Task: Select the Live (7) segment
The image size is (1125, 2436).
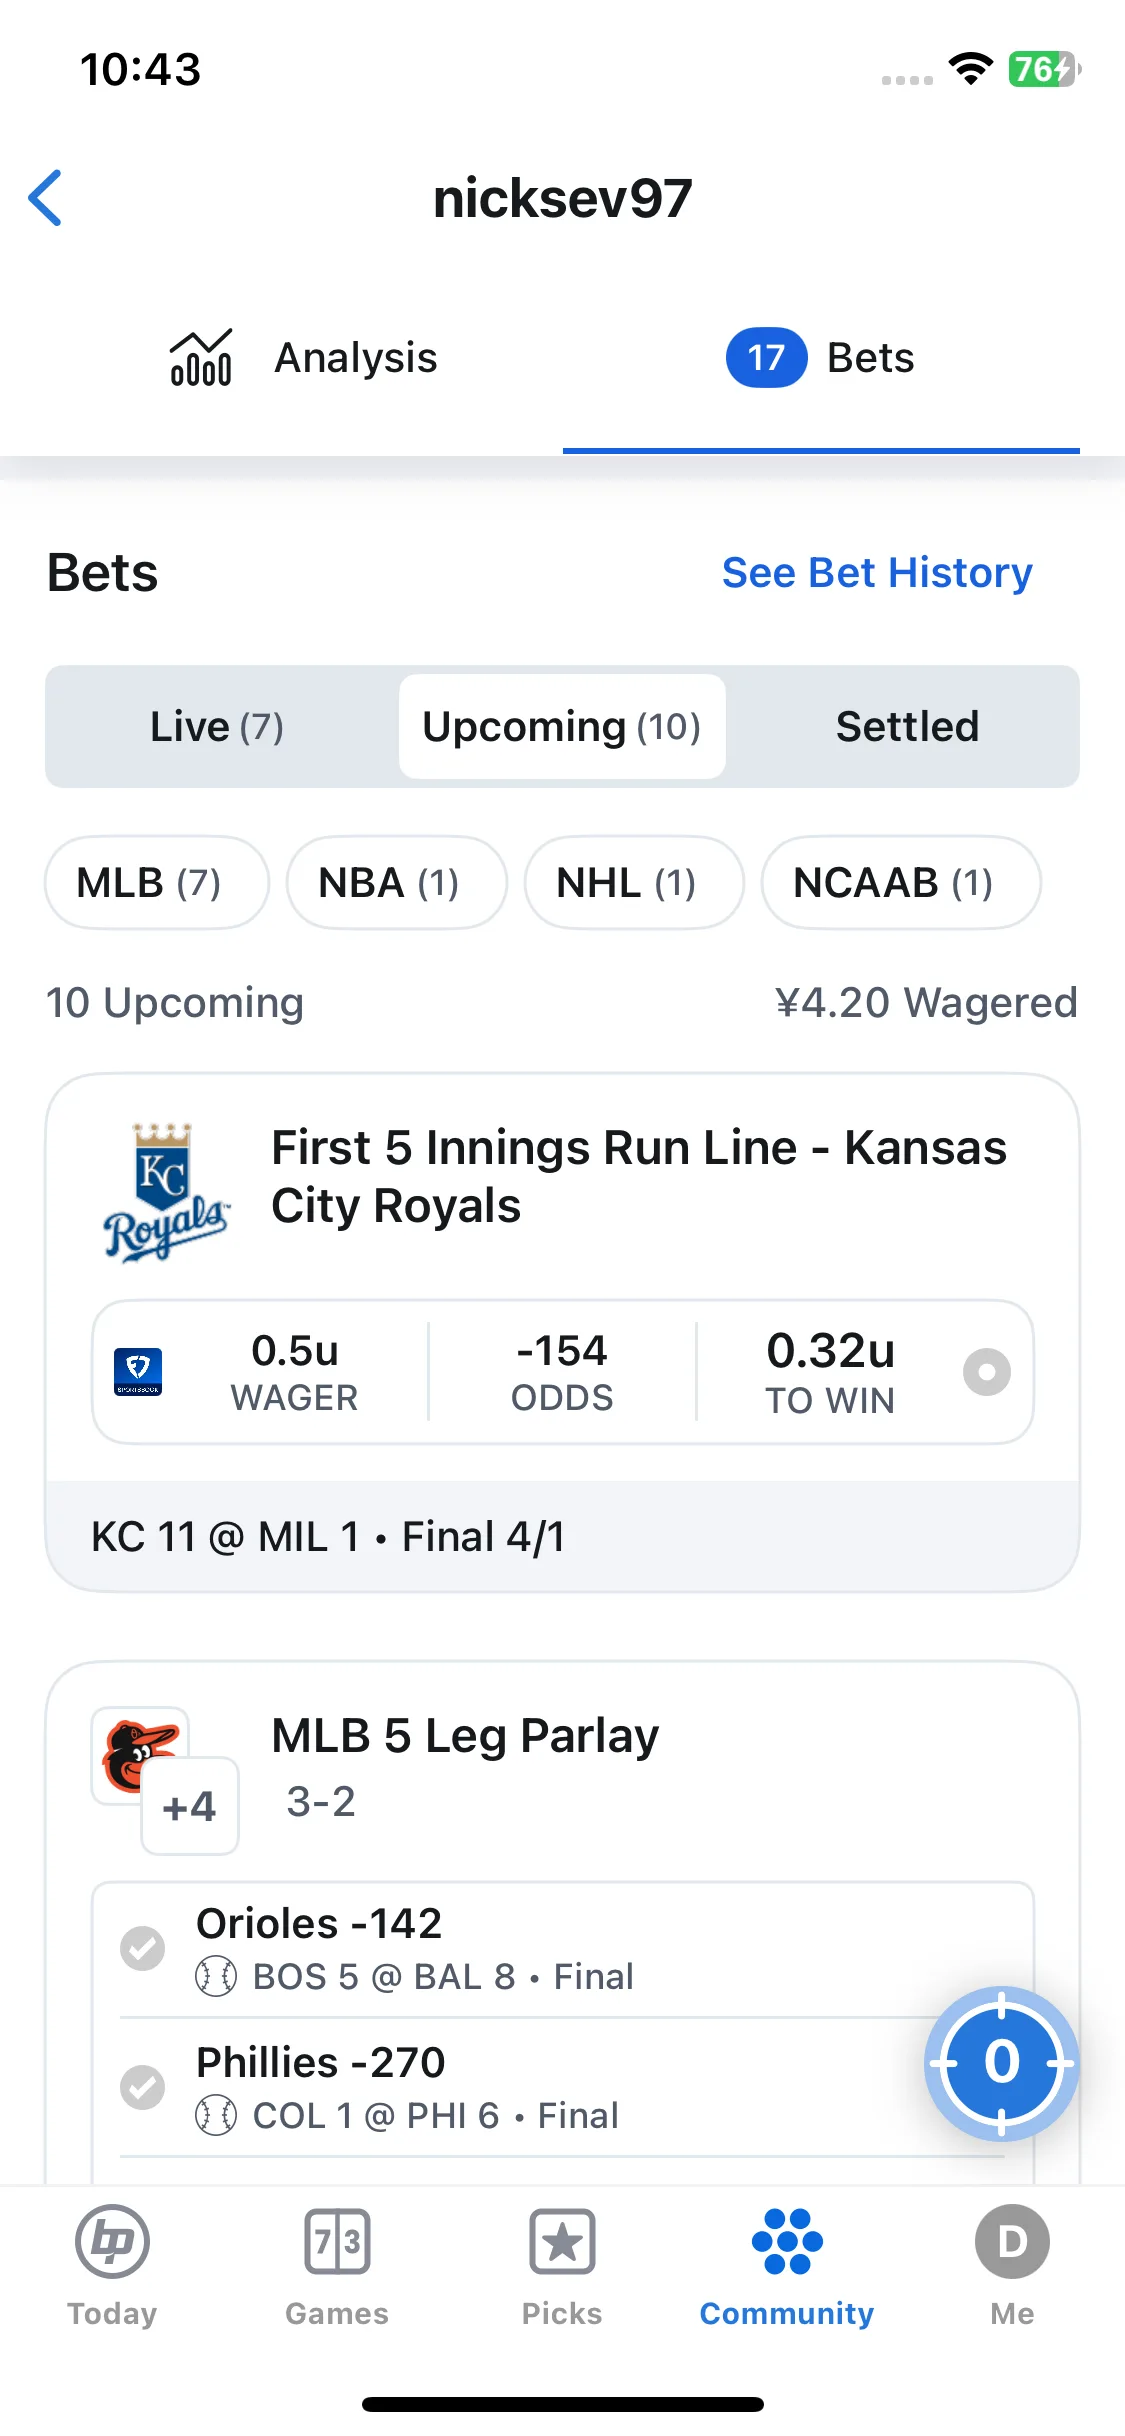Action: coord(217,727)
